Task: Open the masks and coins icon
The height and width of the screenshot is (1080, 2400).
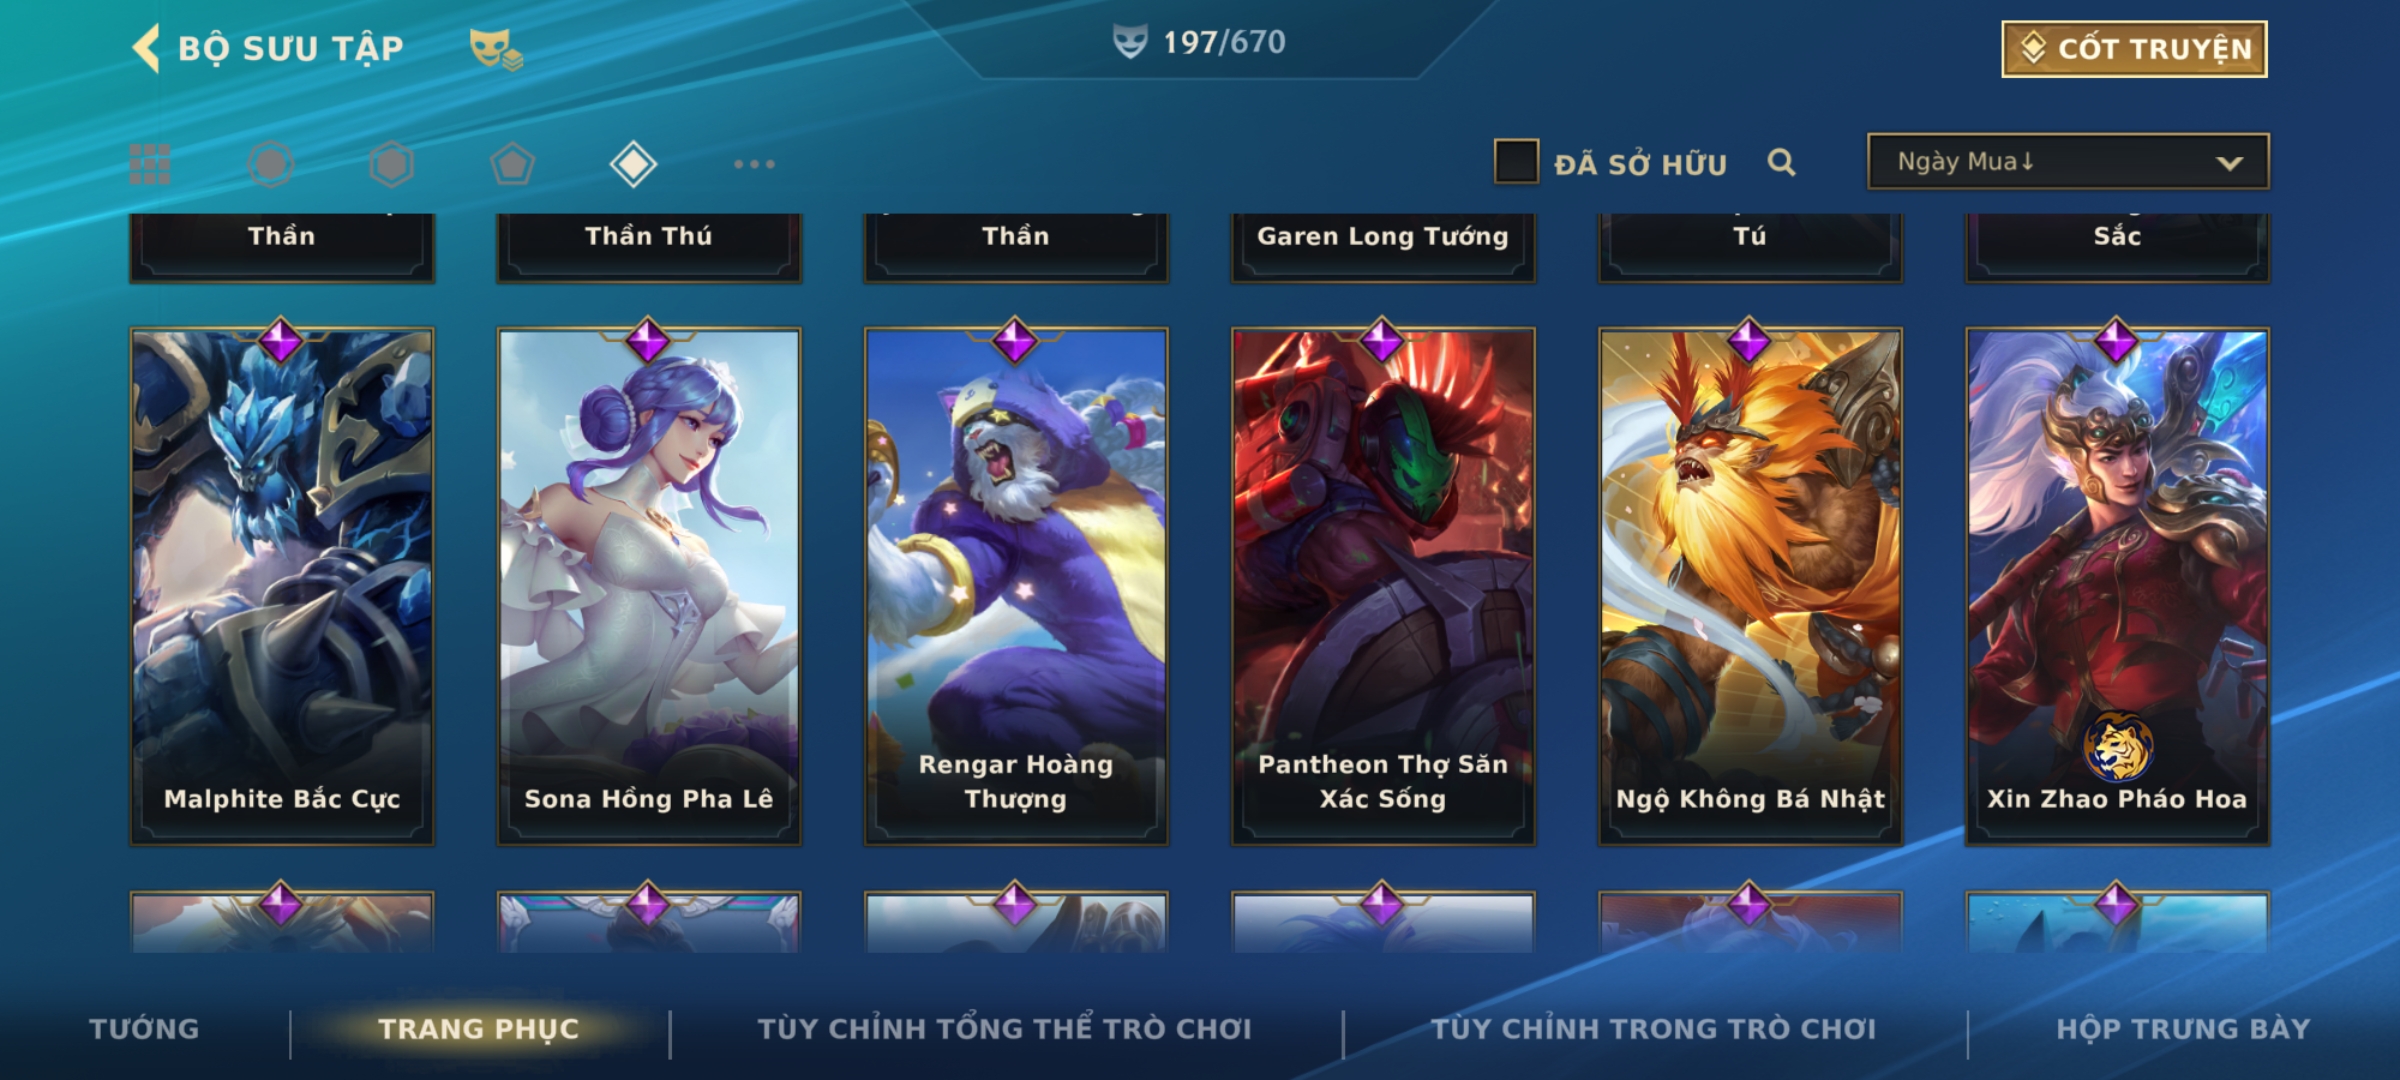Action: (x=496, y=48)
